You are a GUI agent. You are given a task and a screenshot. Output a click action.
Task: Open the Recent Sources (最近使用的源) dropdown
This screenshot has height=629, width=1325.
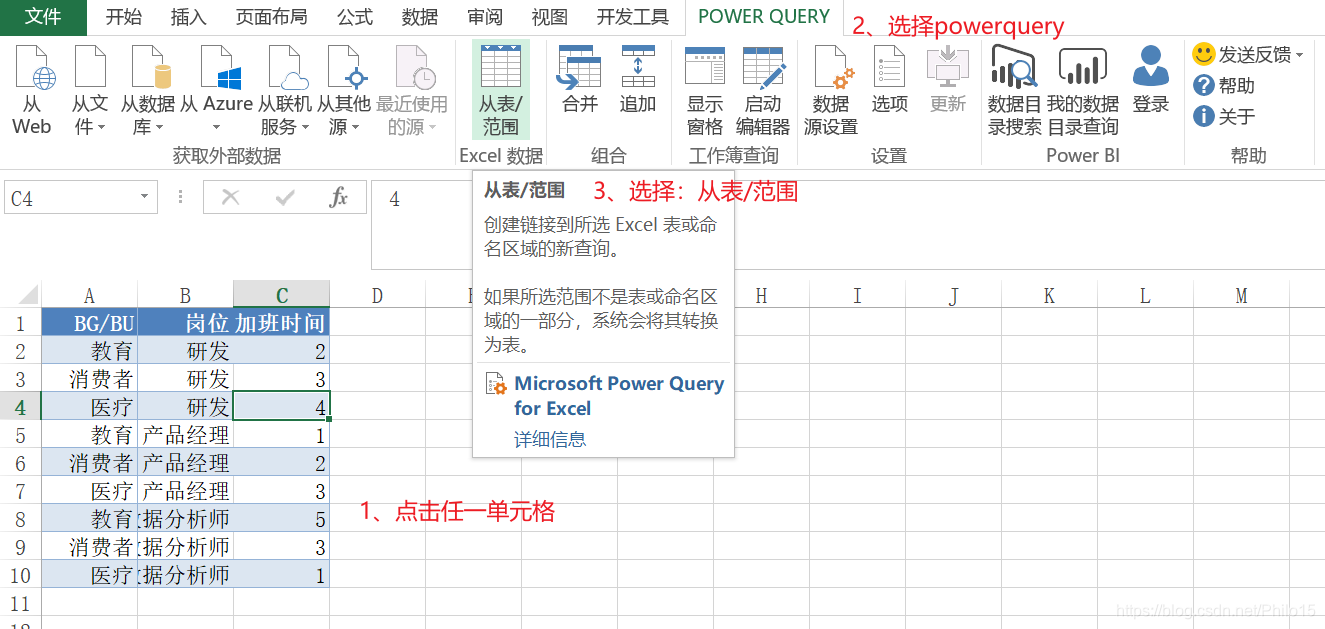click(412, 91)
